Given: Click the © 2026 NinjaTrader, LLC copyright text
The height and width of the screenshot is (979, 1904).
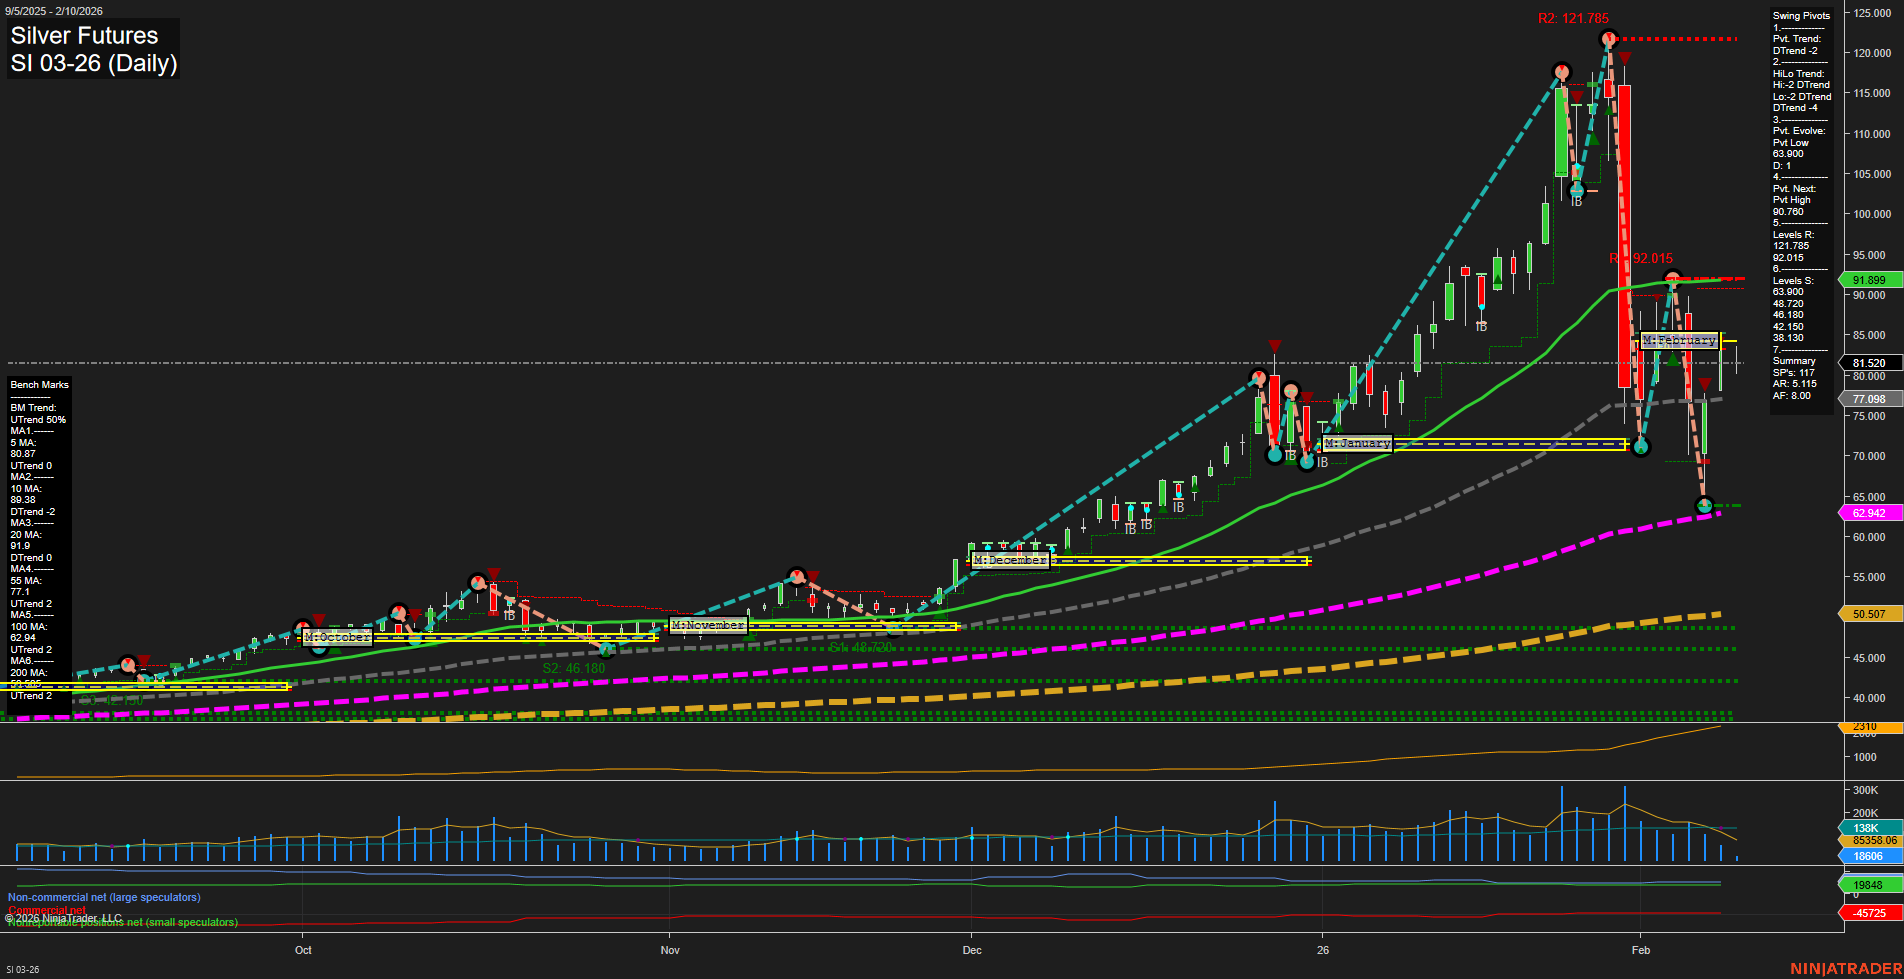Looking at the screenshot, I should pyautogui.click(x=60, y=917).
